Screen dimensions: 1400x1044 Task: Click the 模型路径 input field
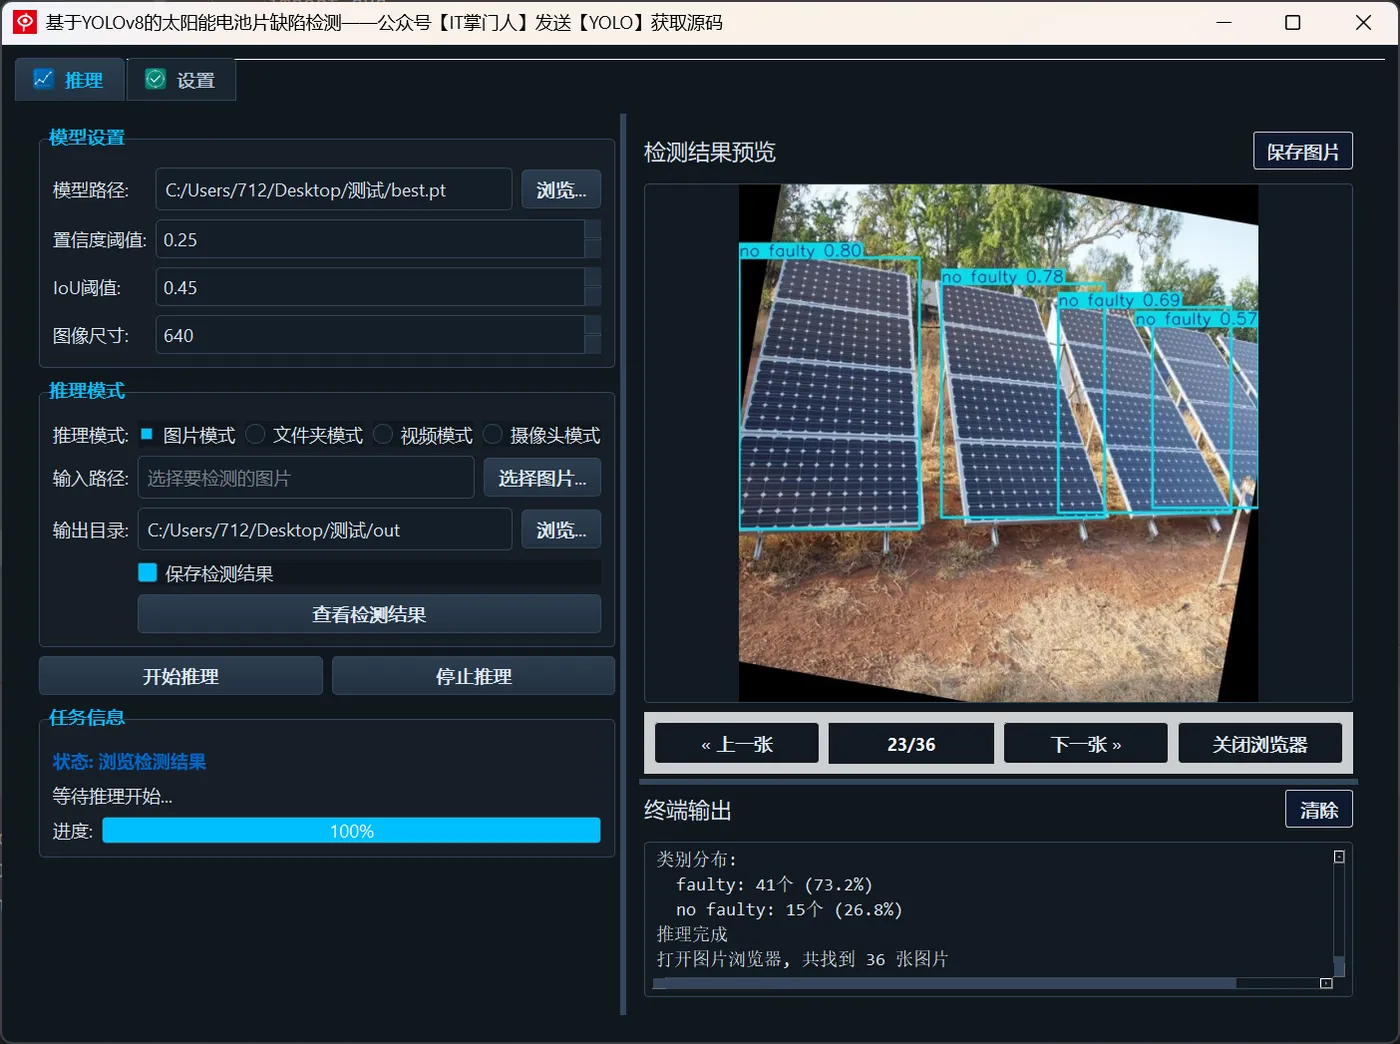pos(333,190)
